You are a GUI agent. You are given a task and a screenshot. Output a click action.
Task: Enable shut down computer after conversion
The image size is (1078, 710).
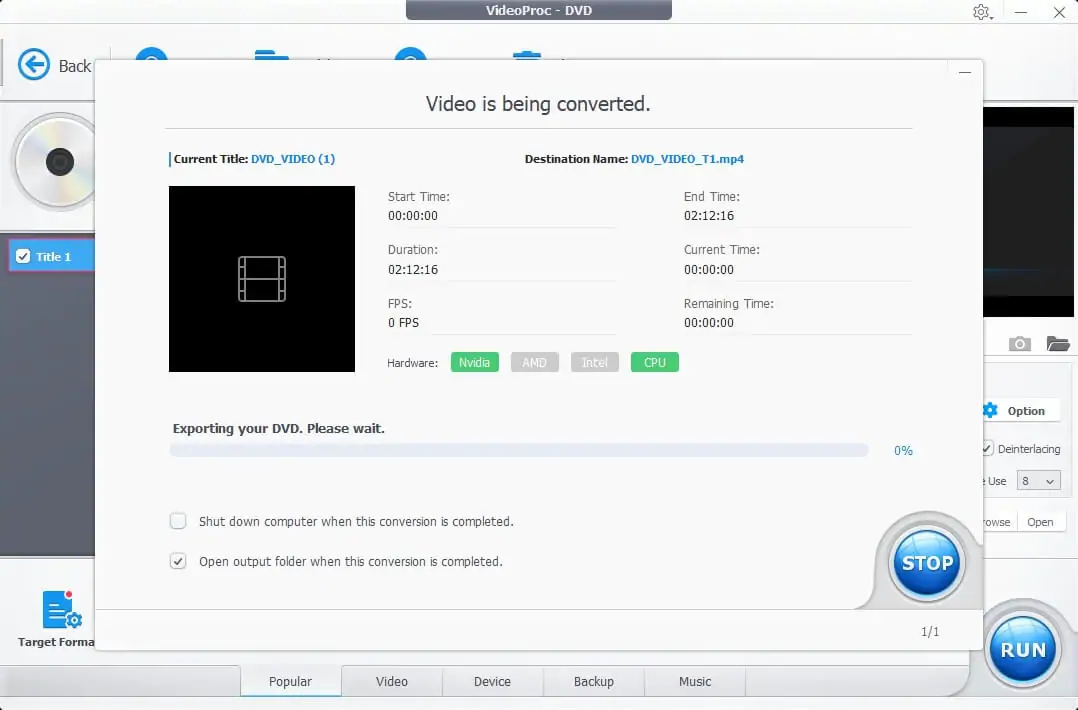tap(178, 521)
